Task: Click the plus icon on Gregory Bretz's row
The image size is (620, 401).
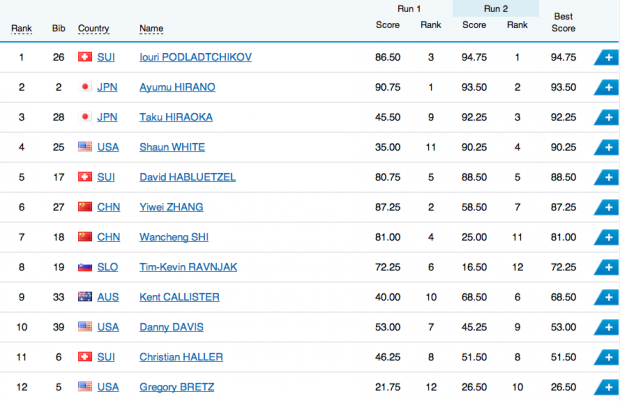Action: pyautogui.click(x=606, y=387)
